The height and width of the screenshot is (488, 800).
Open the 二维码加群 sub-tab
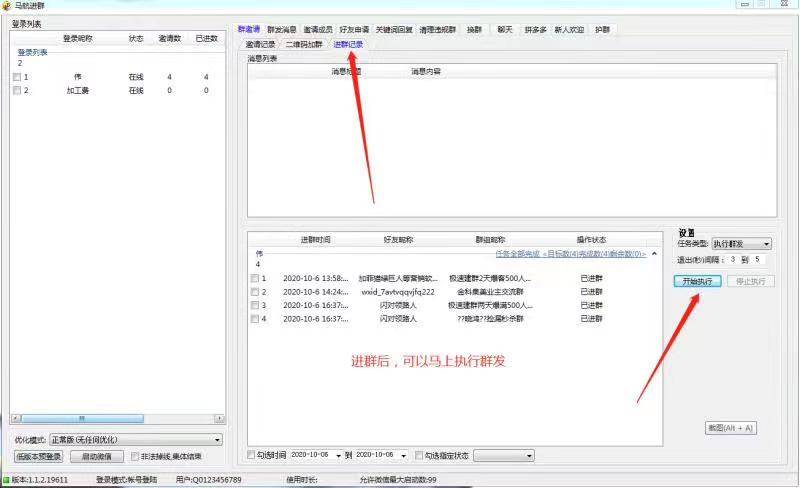click(x=304, y=45)
